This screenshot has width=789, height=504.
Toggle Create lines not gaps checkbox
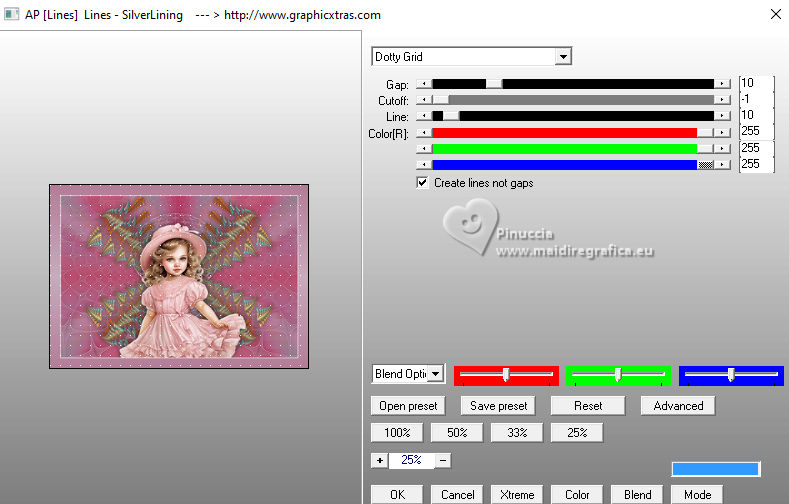coord(423,183)
